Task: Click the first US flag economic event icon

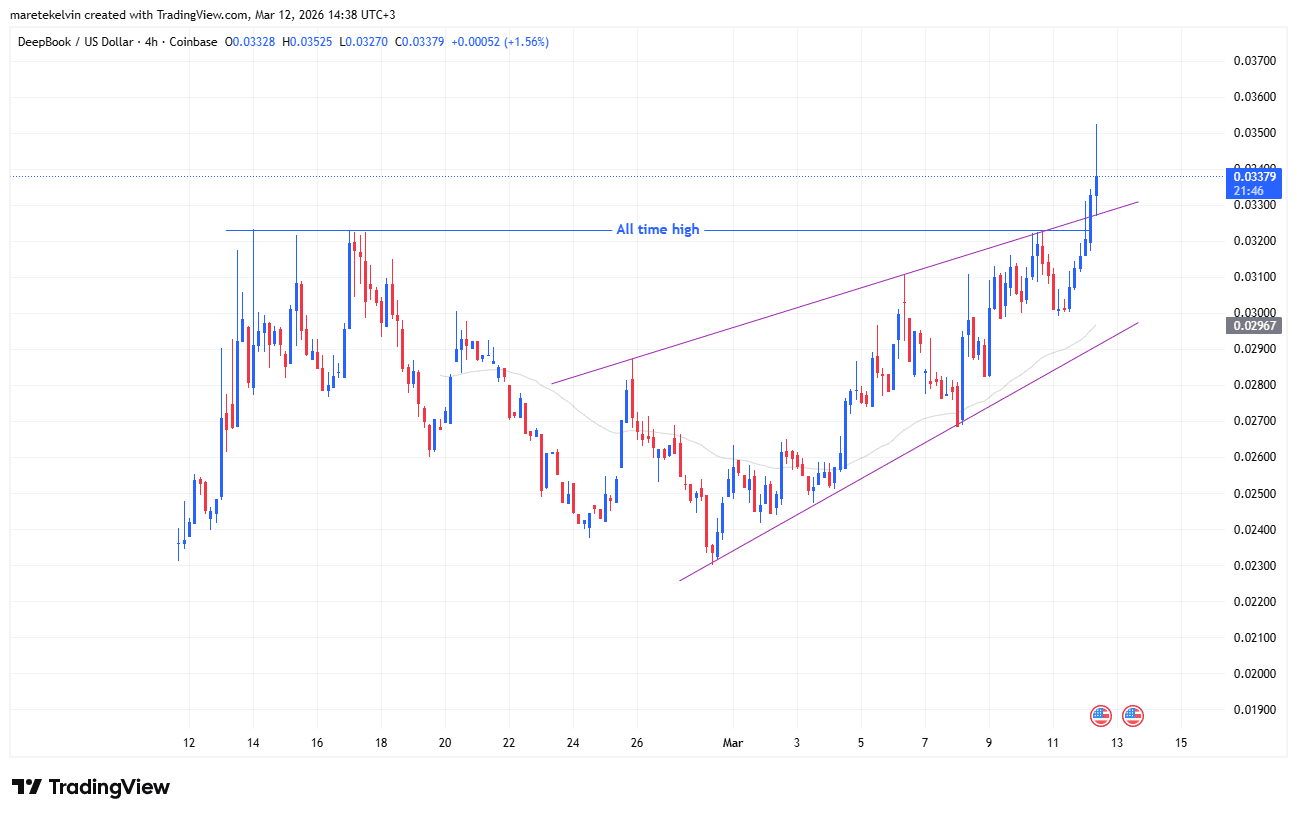Action: click(1101, 715)
